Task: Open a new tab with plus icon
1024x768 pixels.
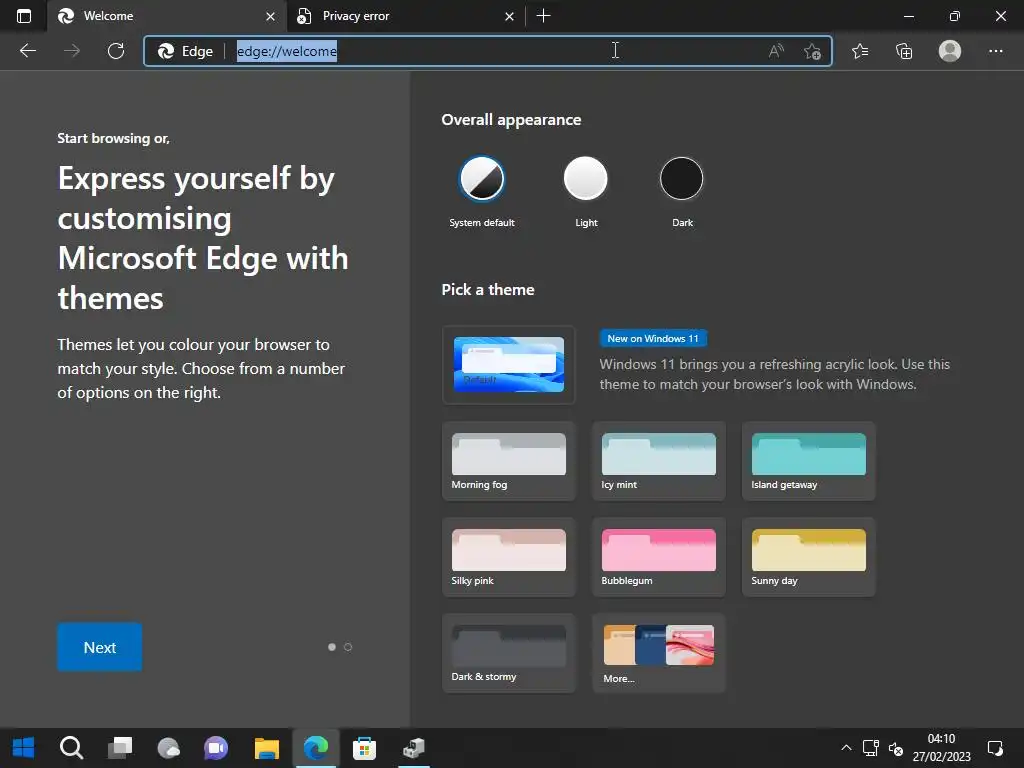Action: point(543,16)
